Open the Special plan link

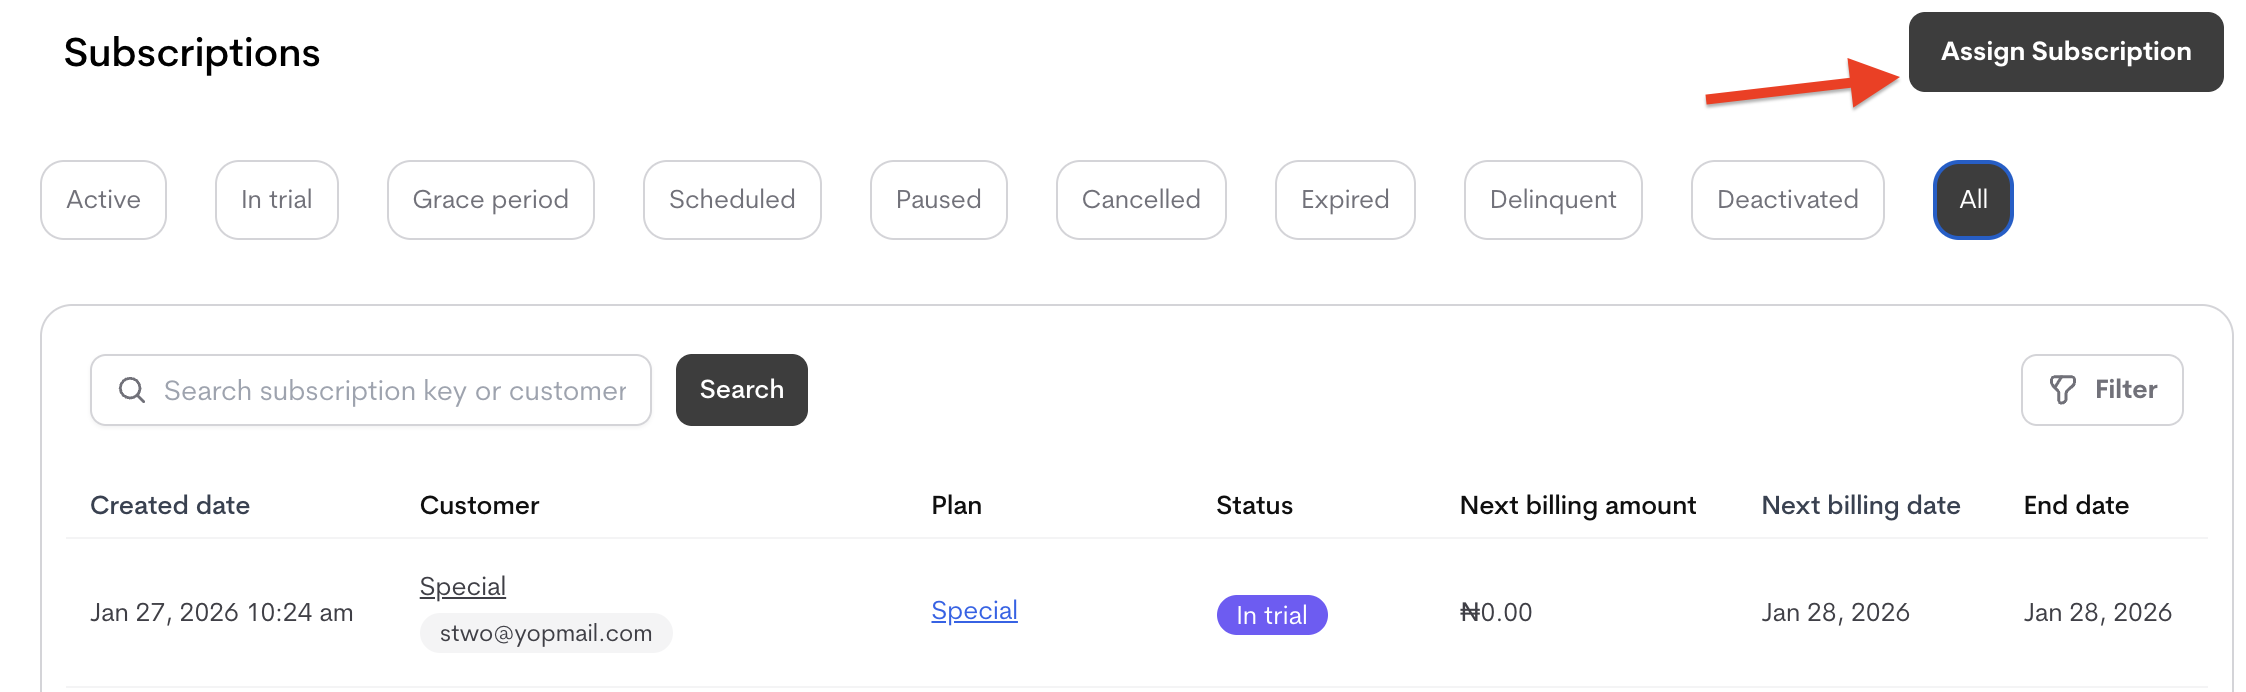click(973, 611)
